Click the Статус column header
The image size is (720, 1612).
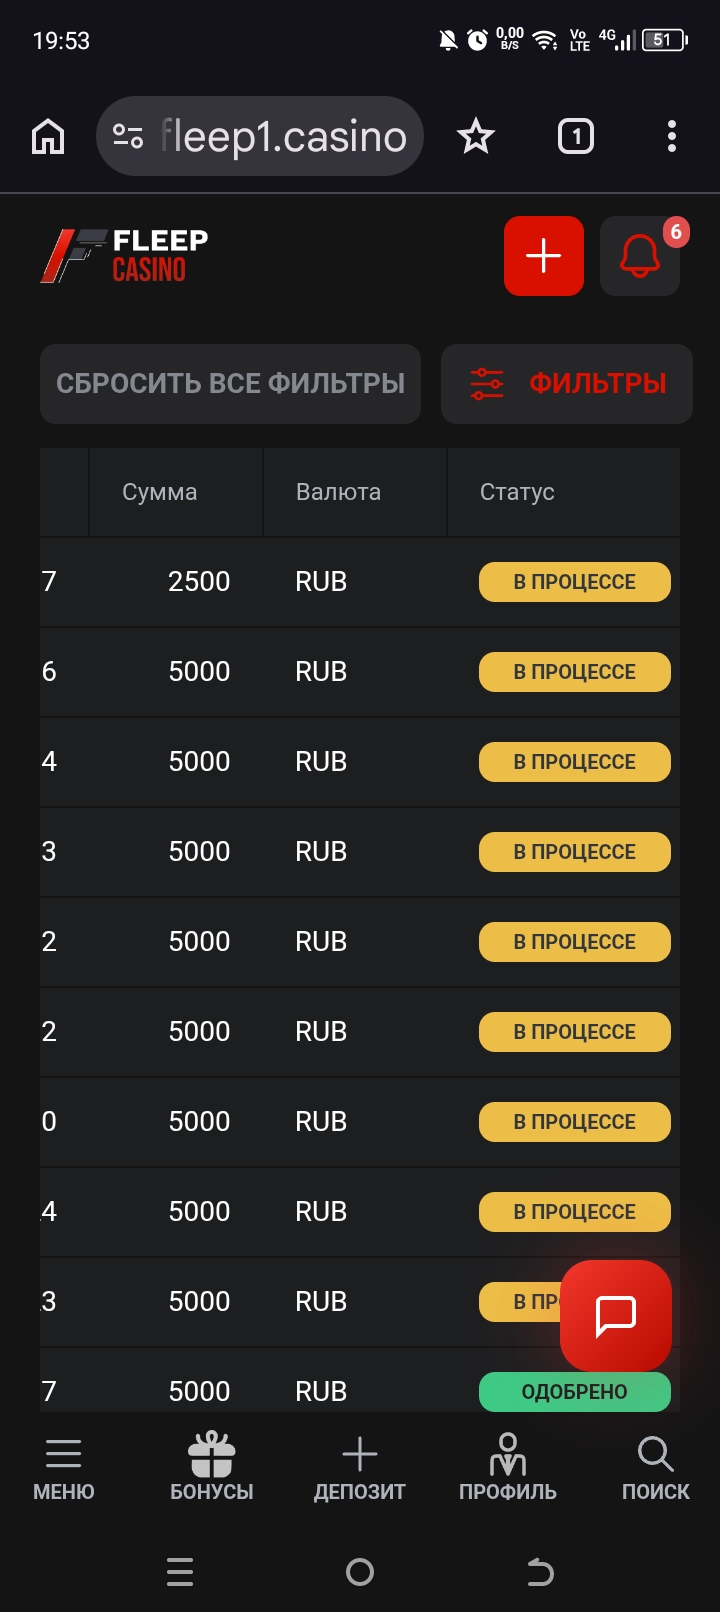click(x=517, y=492)
